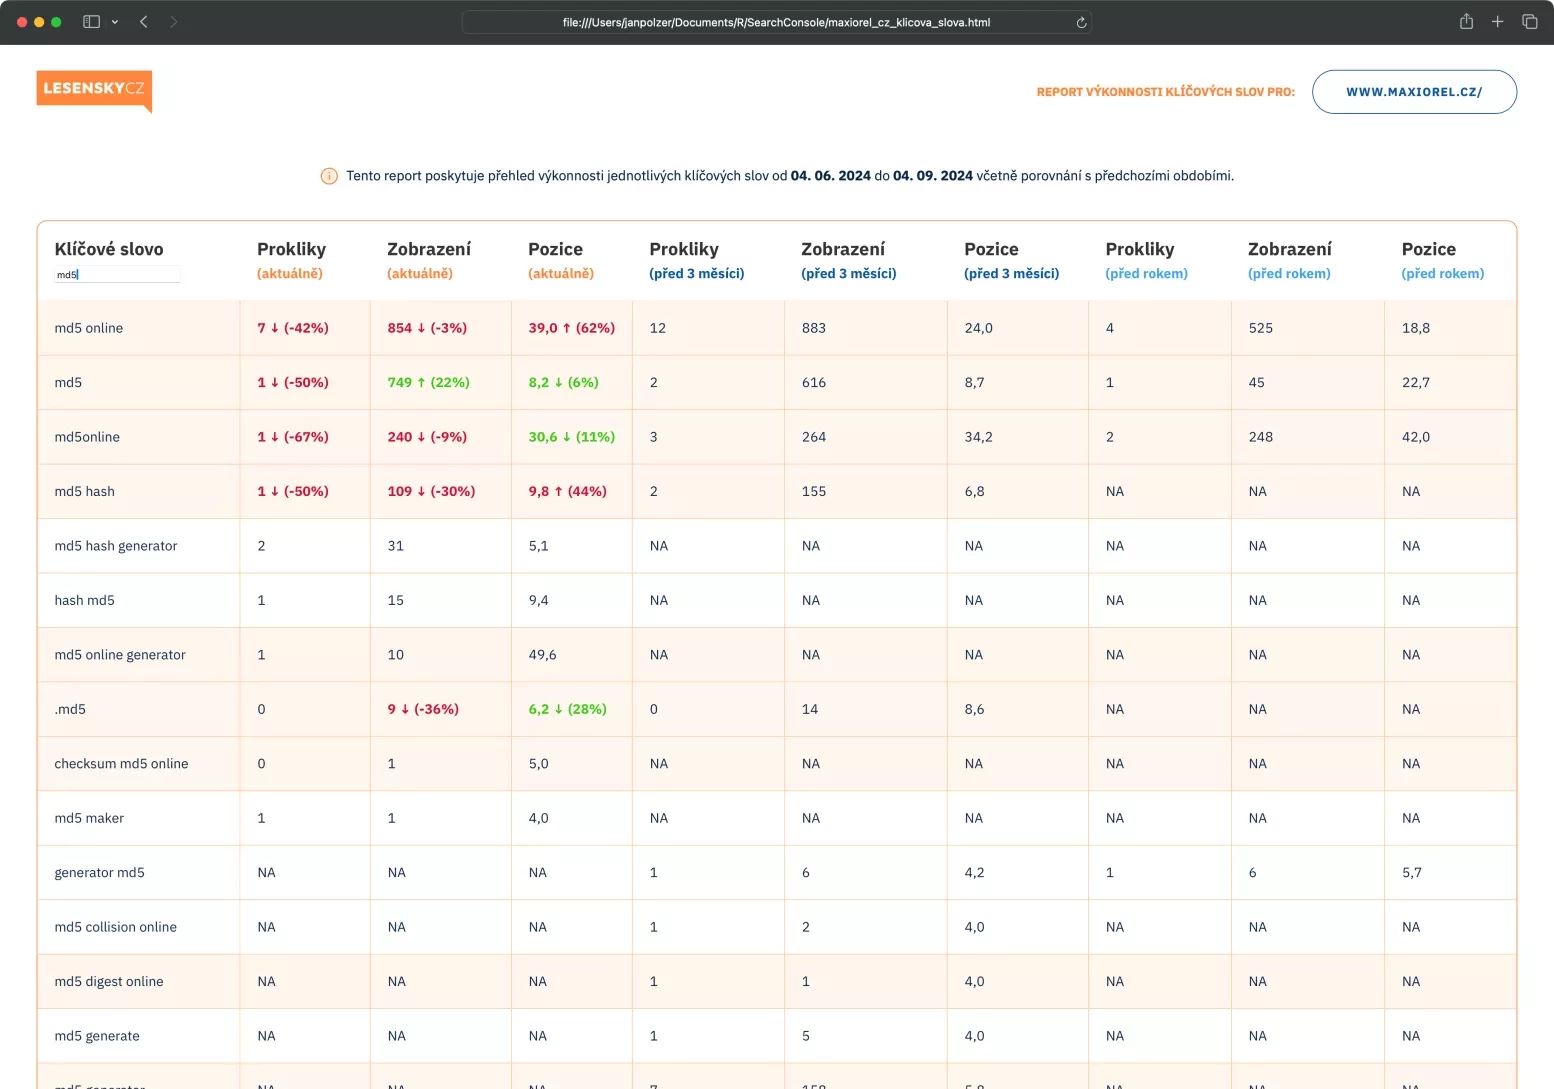Open the sidebar options dropdown chevron
The width and height of the screenshot is (1554, 1089).
115,22
